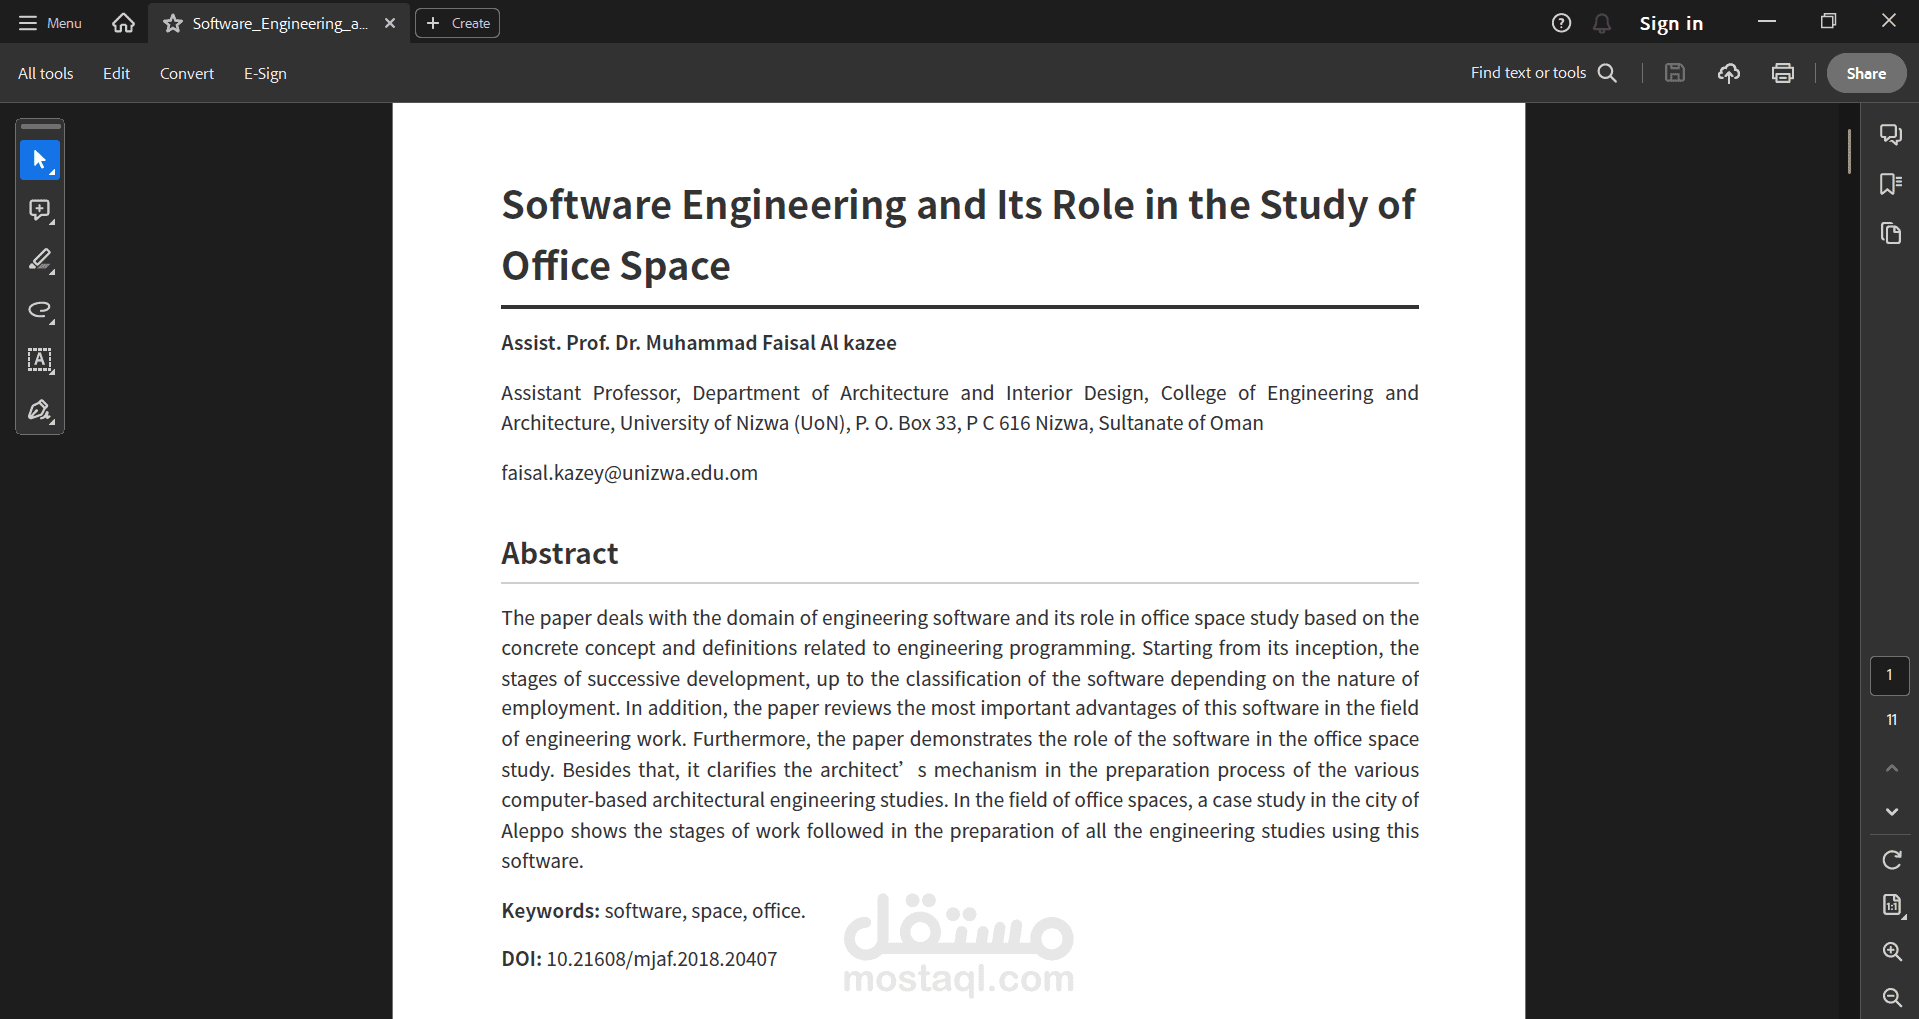The image size is (1919, 1019).
Task: Click the current page number box
Action: pyautogui.click(x=1890, y=676)
